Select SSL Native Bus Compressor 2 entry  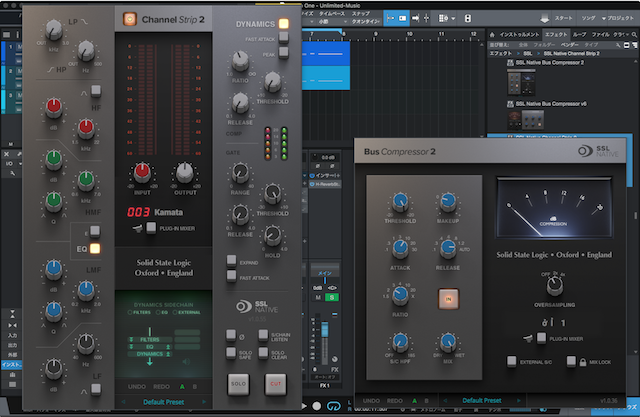click(545, 62)
